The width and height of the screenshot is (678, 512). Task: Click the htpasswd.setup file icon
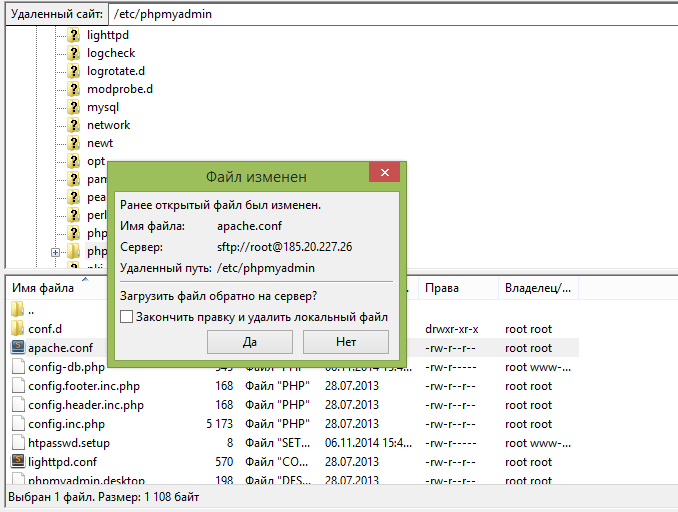coord(18,443)
